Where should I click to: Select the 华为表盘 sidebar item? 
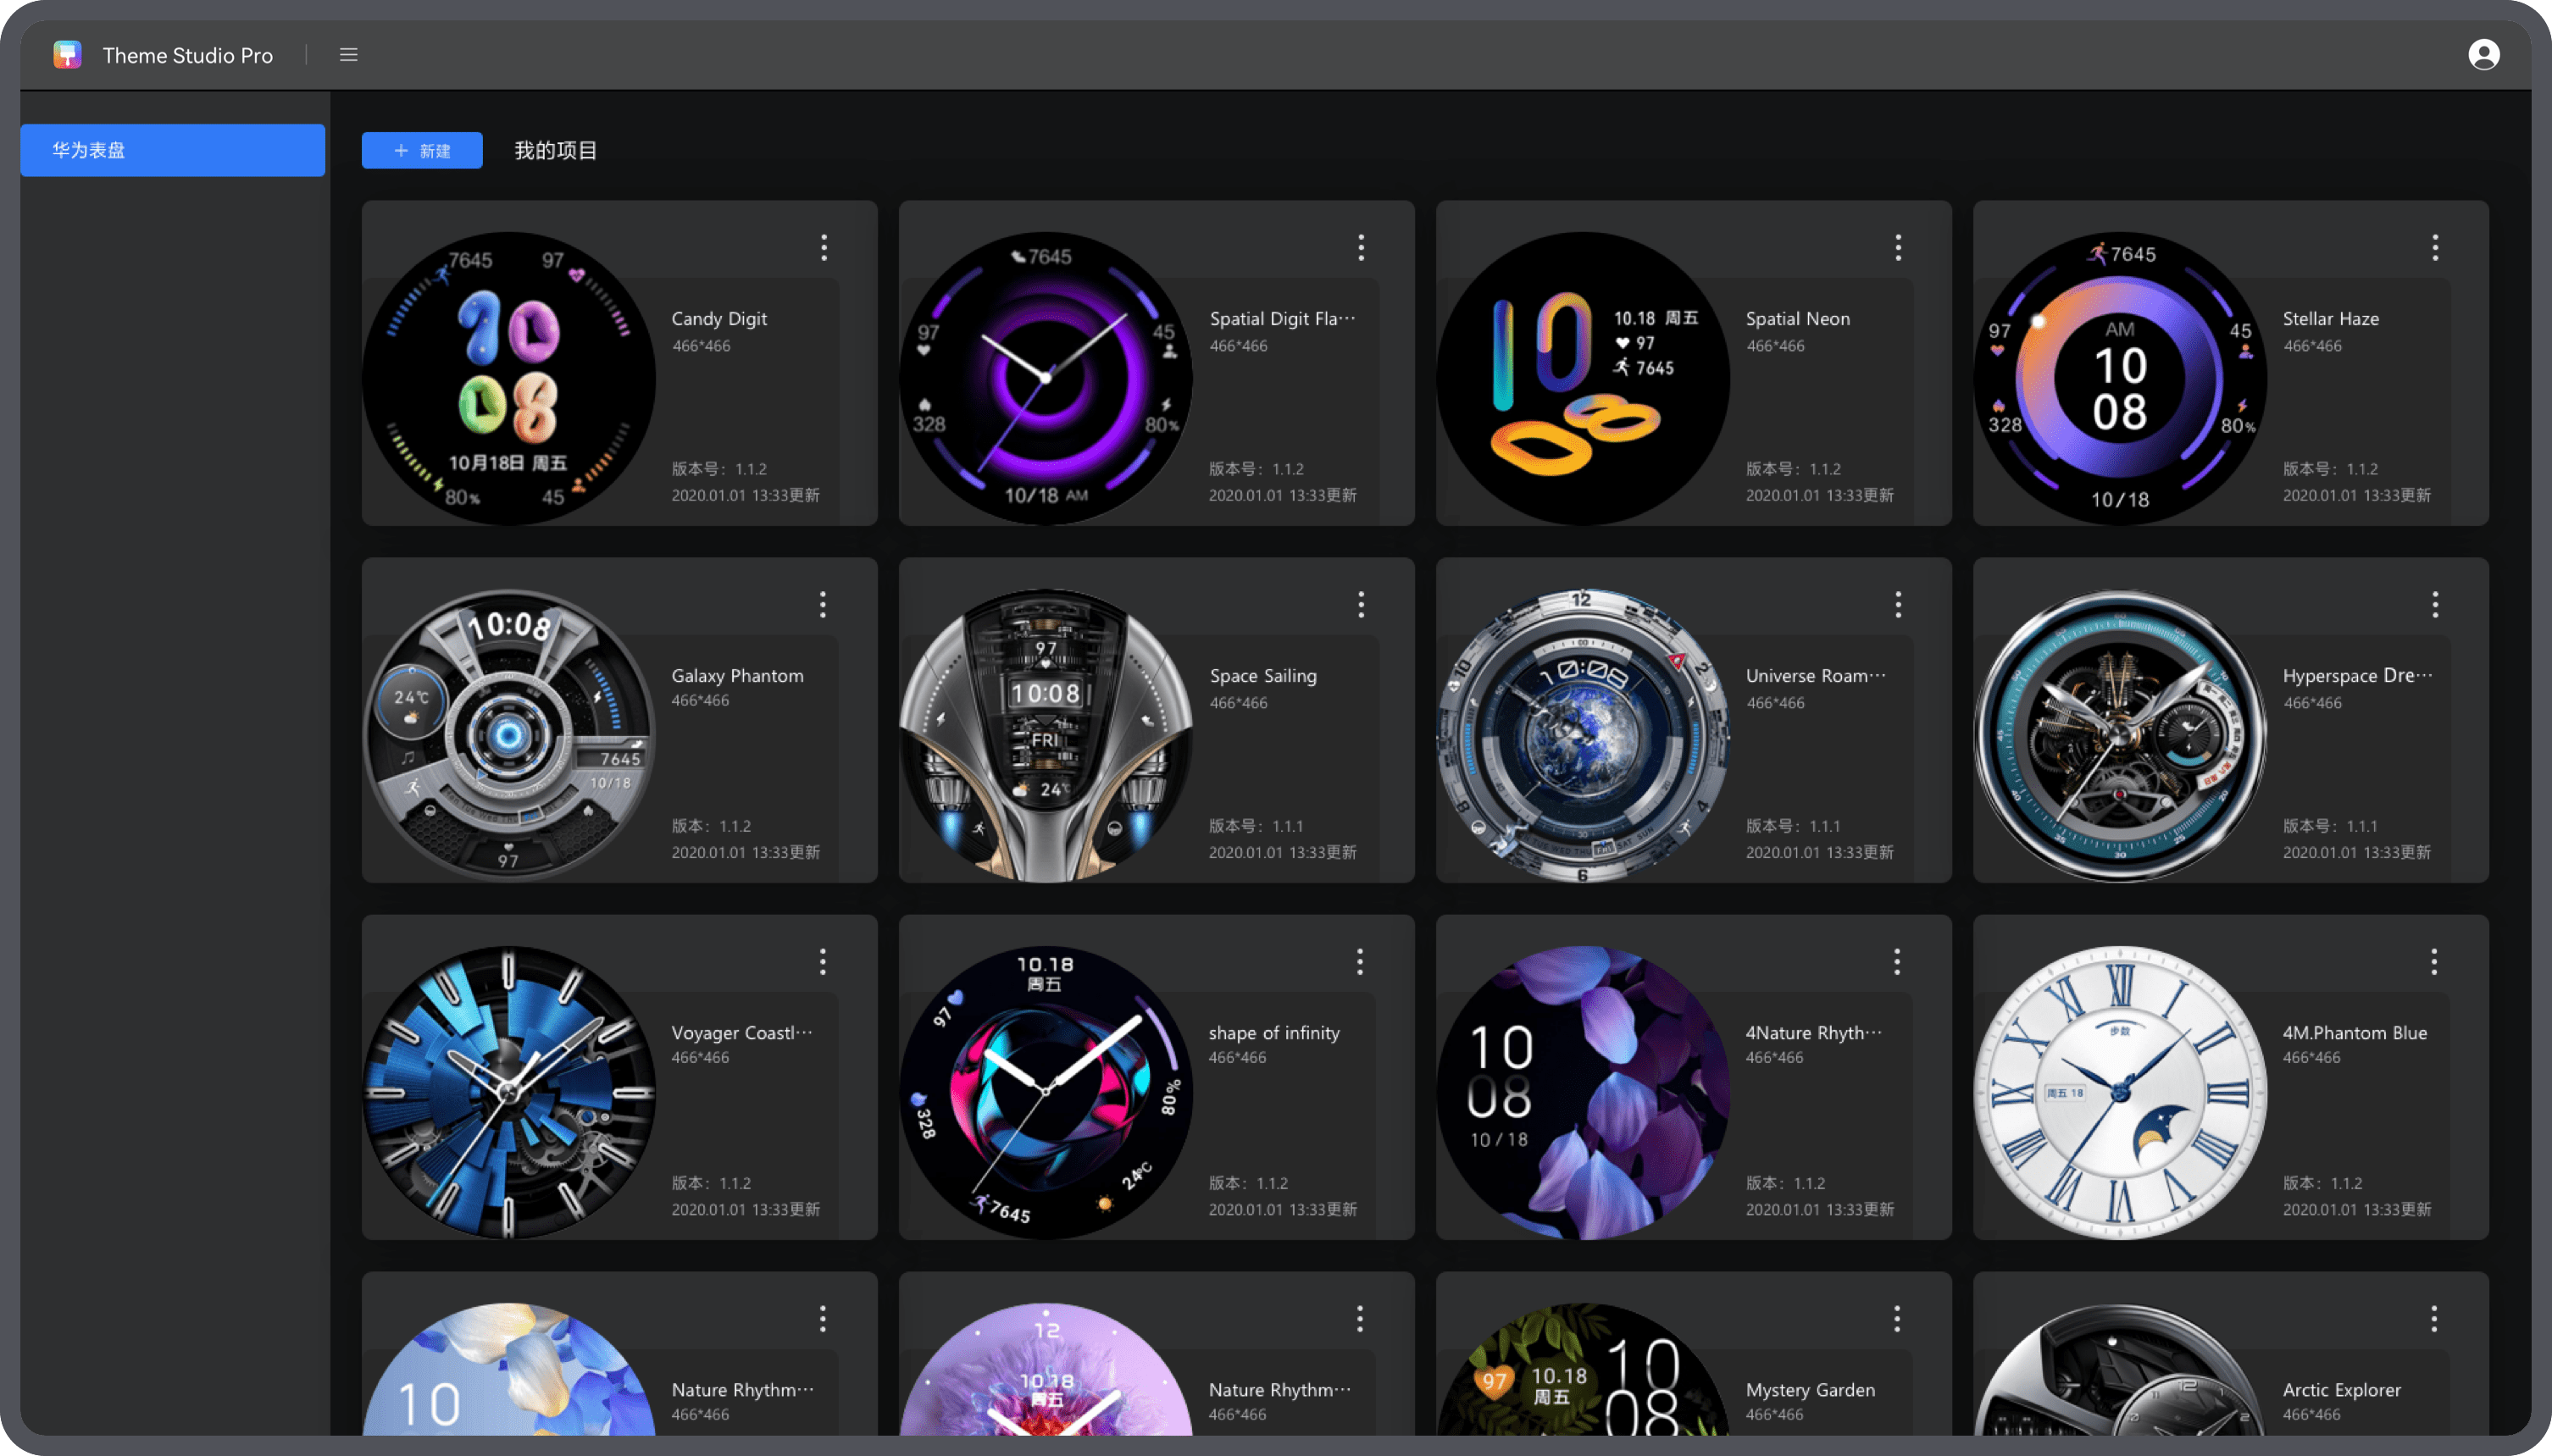(172, 149)
